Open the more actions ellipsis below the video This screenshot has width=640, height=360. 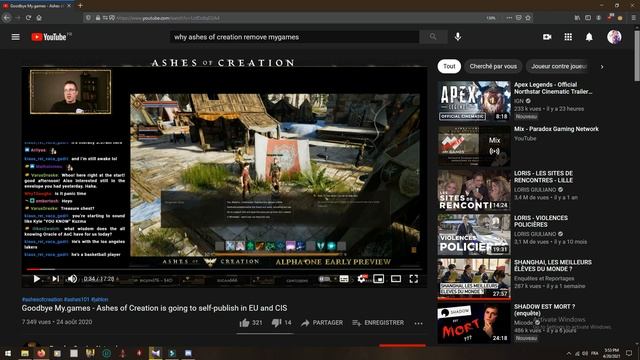[x=418, y=323]
